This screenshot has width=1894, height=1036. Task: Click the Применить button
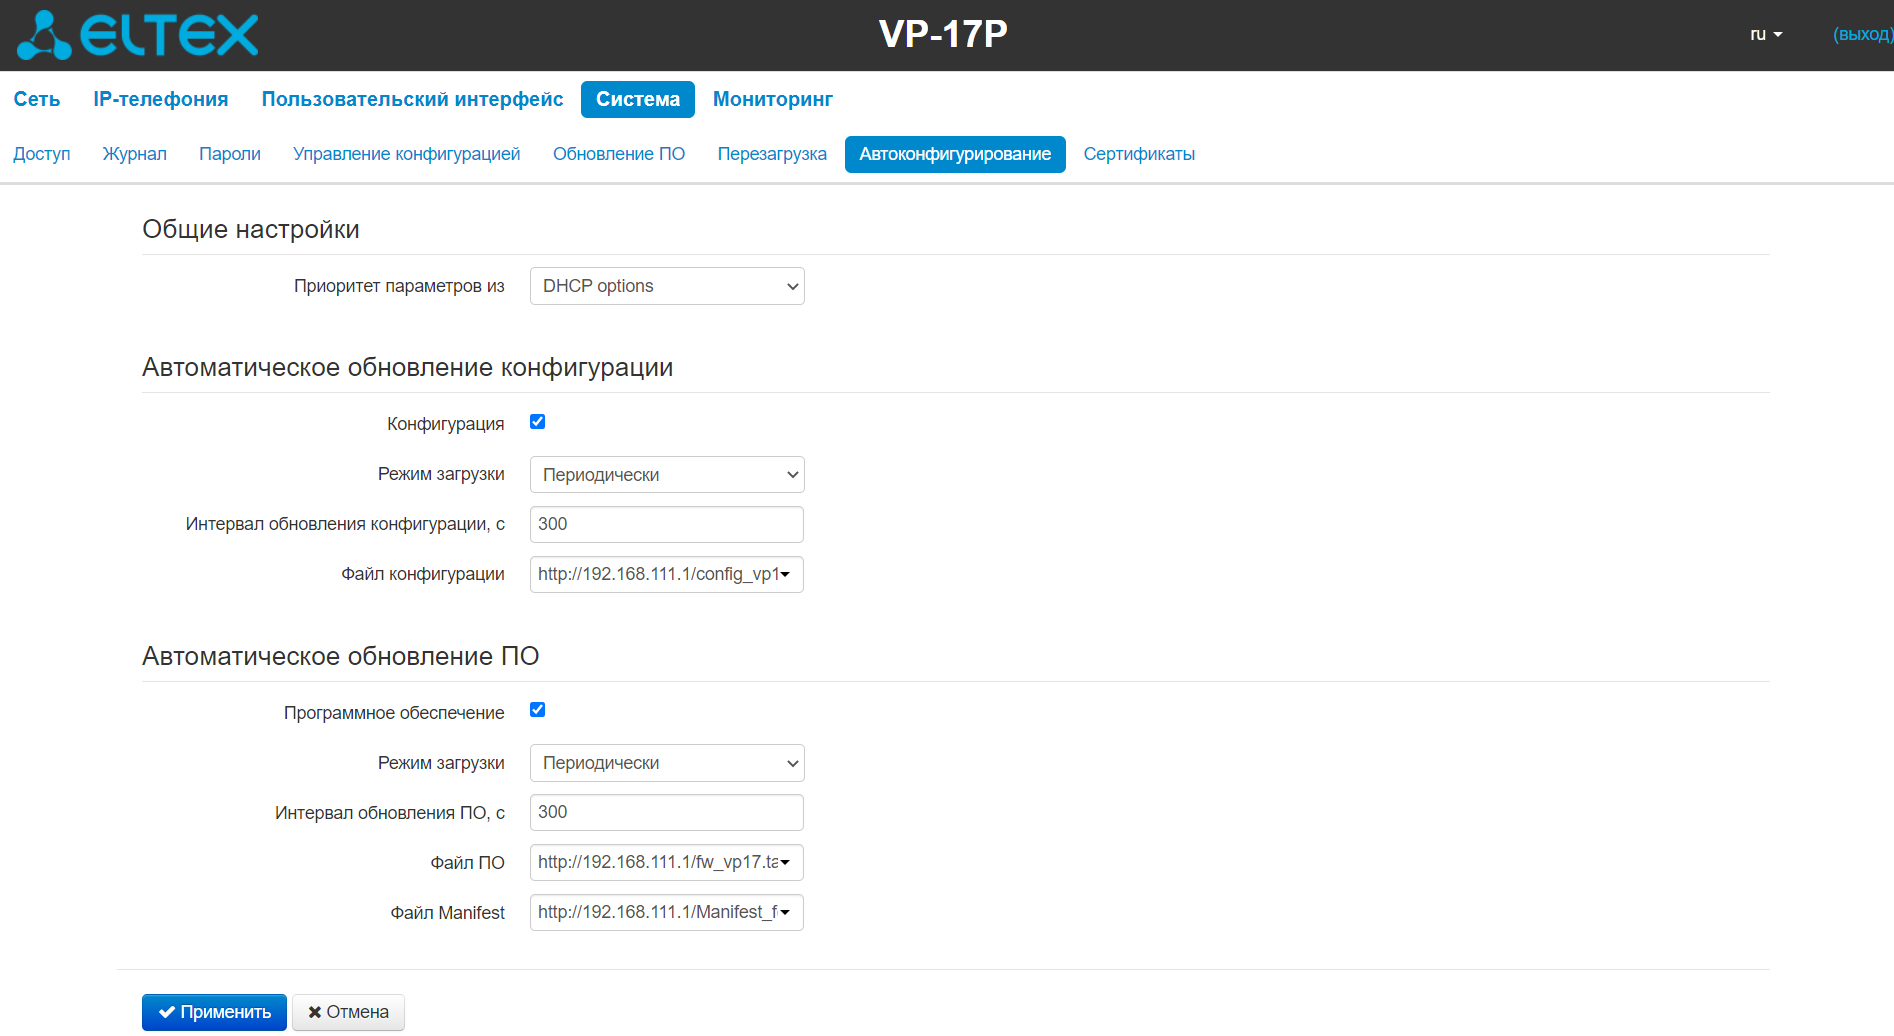click(214, 1012)
